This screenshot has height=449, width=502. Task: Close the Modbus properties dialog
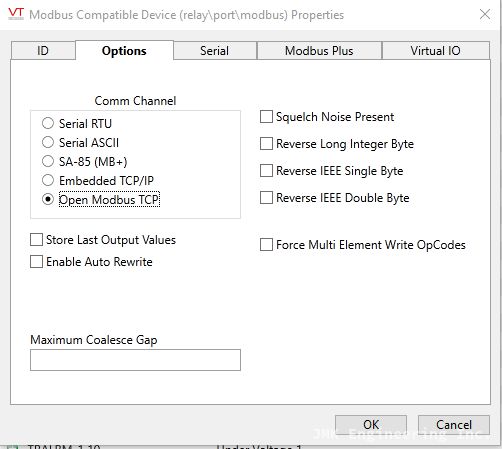tap(485, 14)
